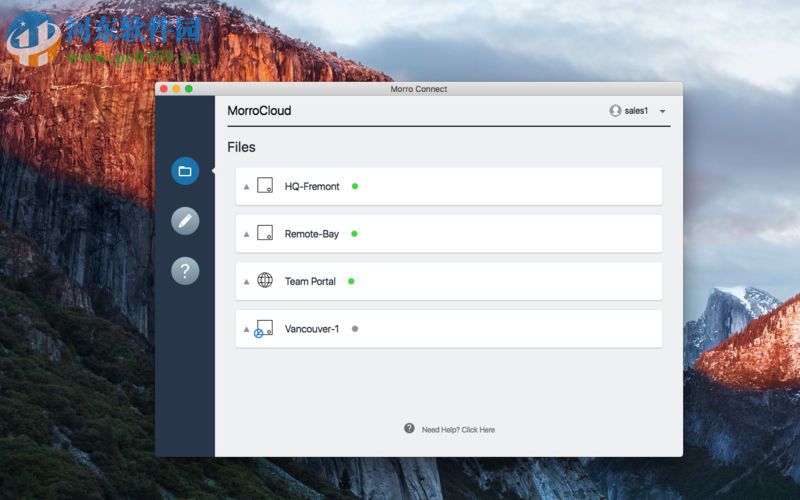Open the sales1 account dropdown arrow

[662, 111]
